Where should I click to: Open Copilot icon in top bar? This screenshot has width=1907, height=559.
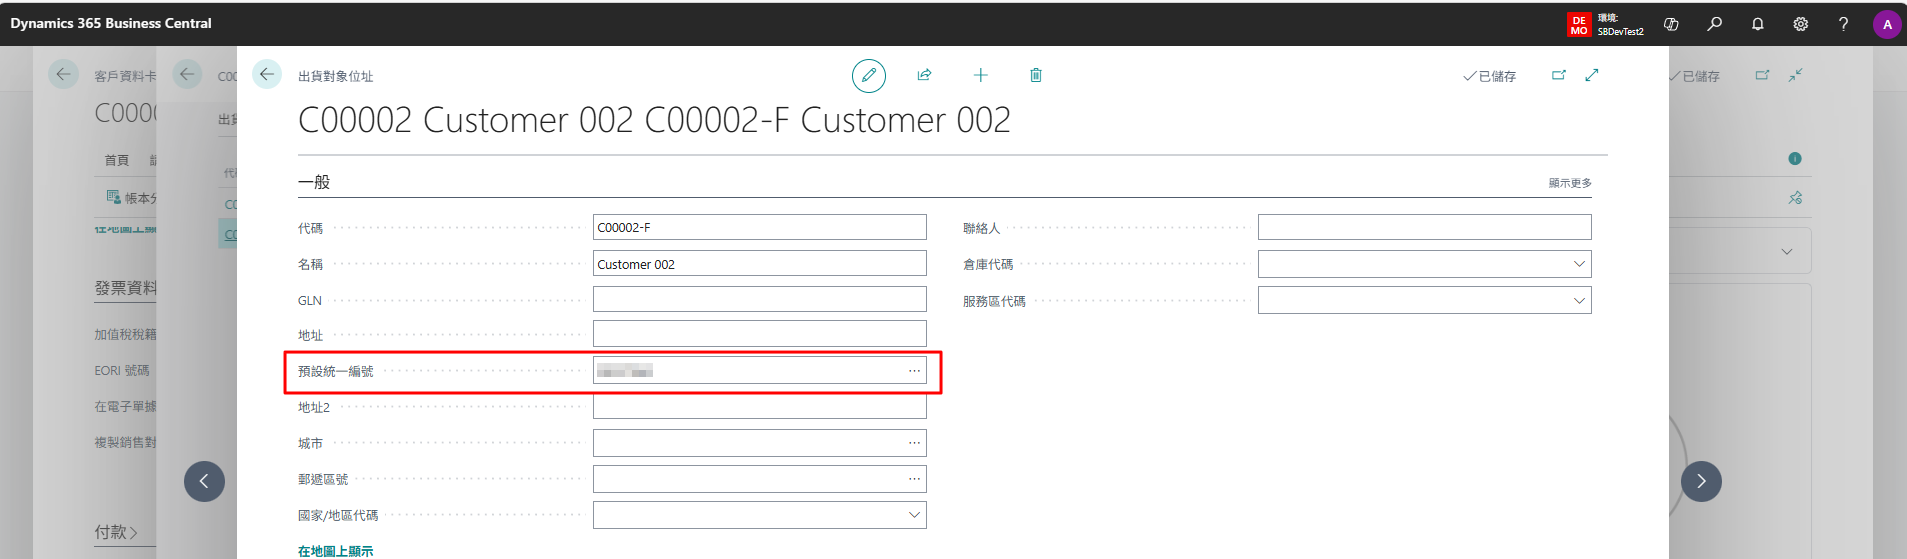click(x=1671, y=24)
